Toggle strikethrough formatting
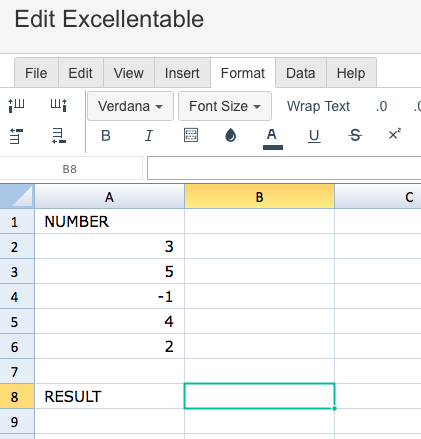This screenshot has width=421, height=439. point(355,135)
